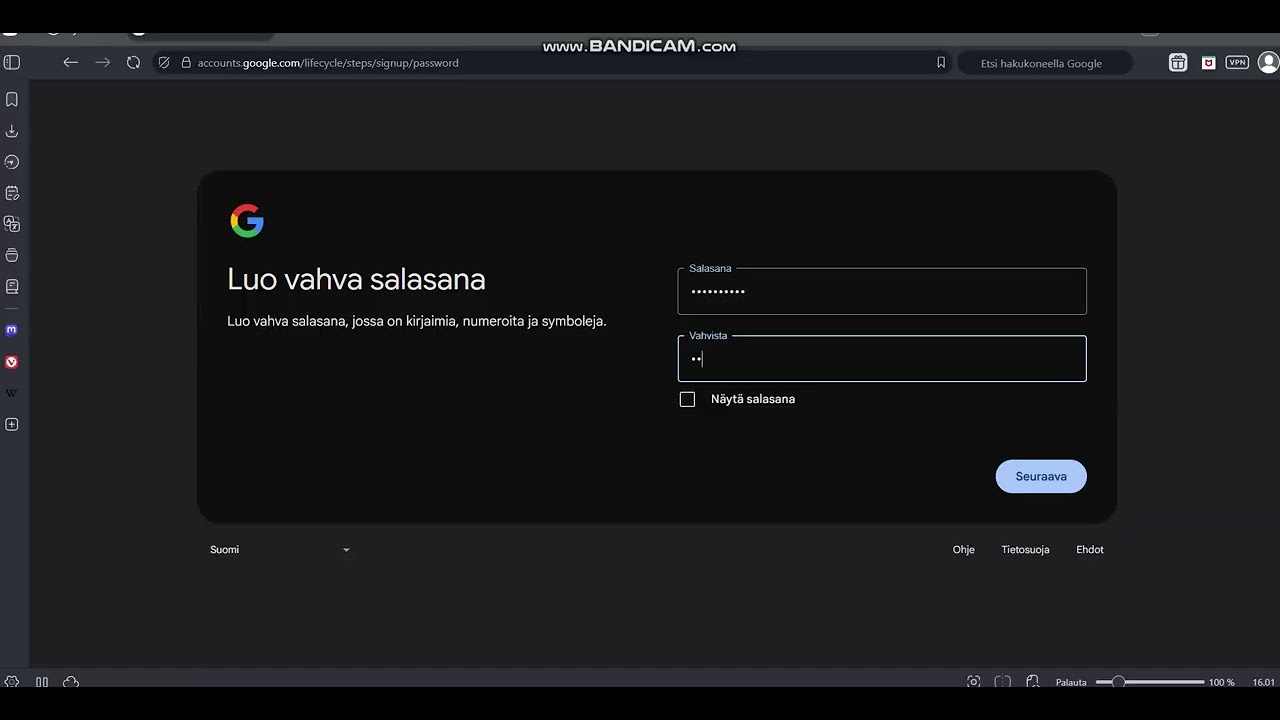Open the Mastodon web panel
Screen dimensions: 1280x720
(x=12, y=330)
